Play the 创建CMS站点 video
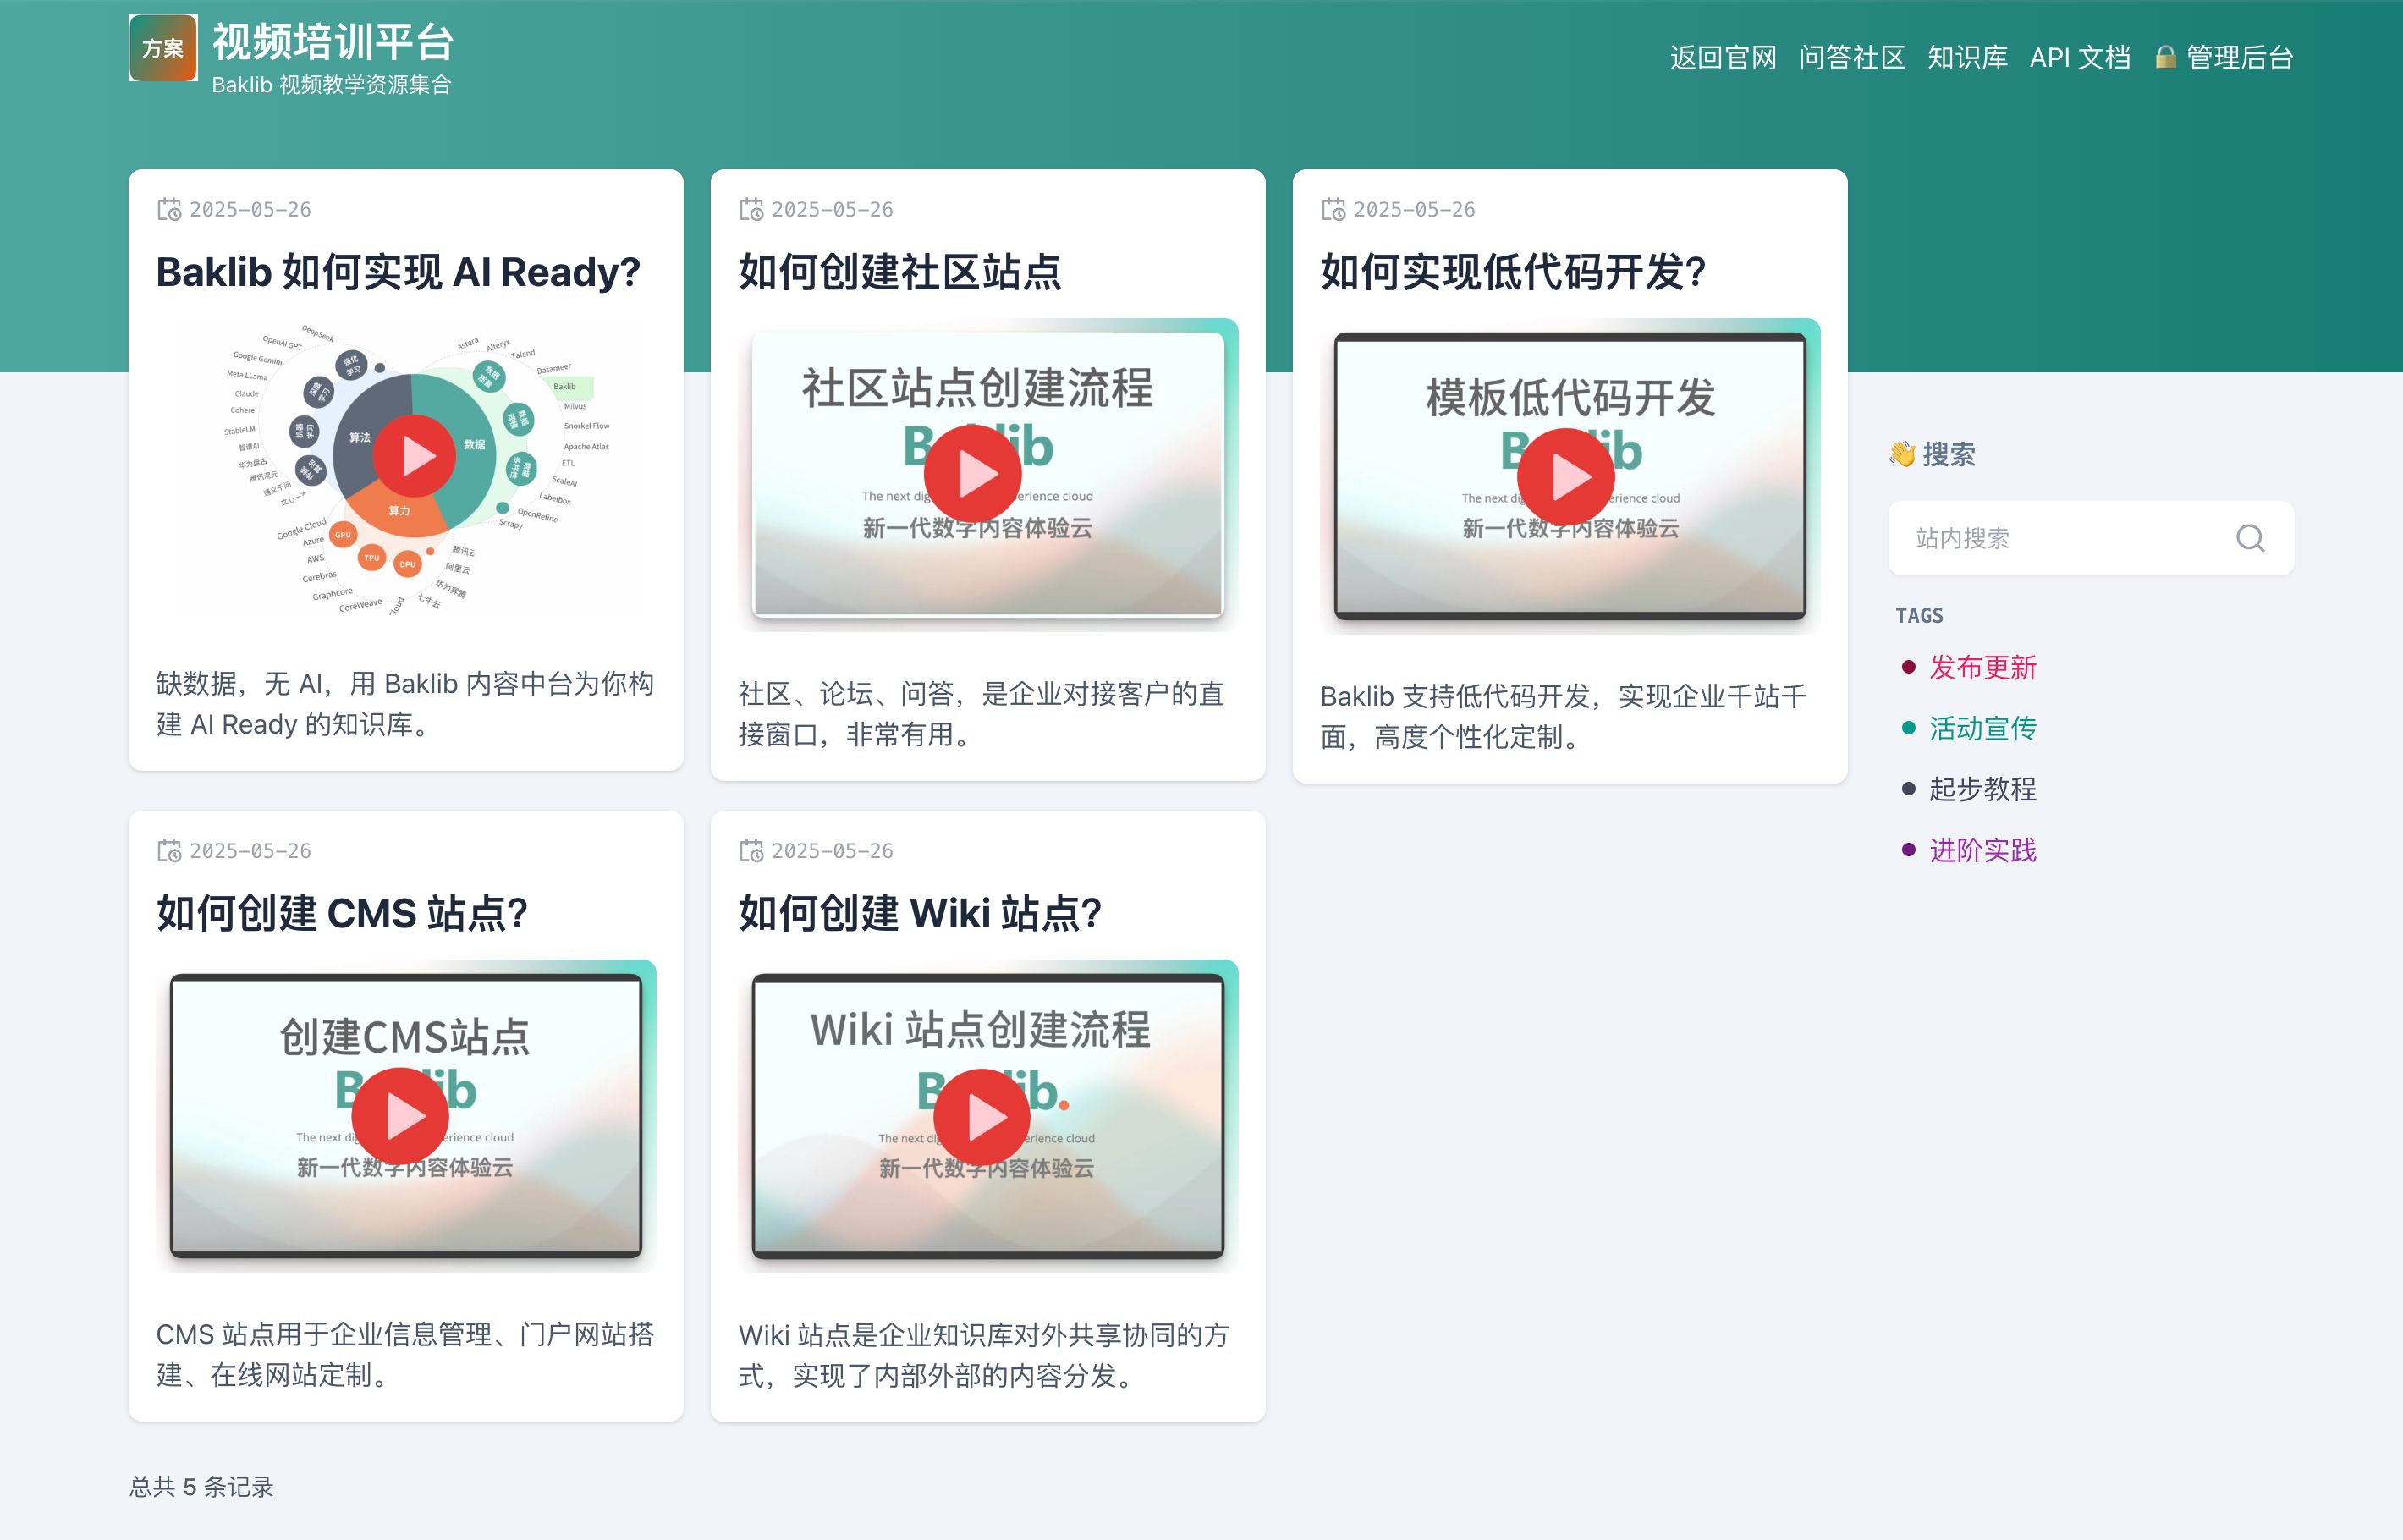Viewport: 2403px width, 1540px height. coord(400,1116)
